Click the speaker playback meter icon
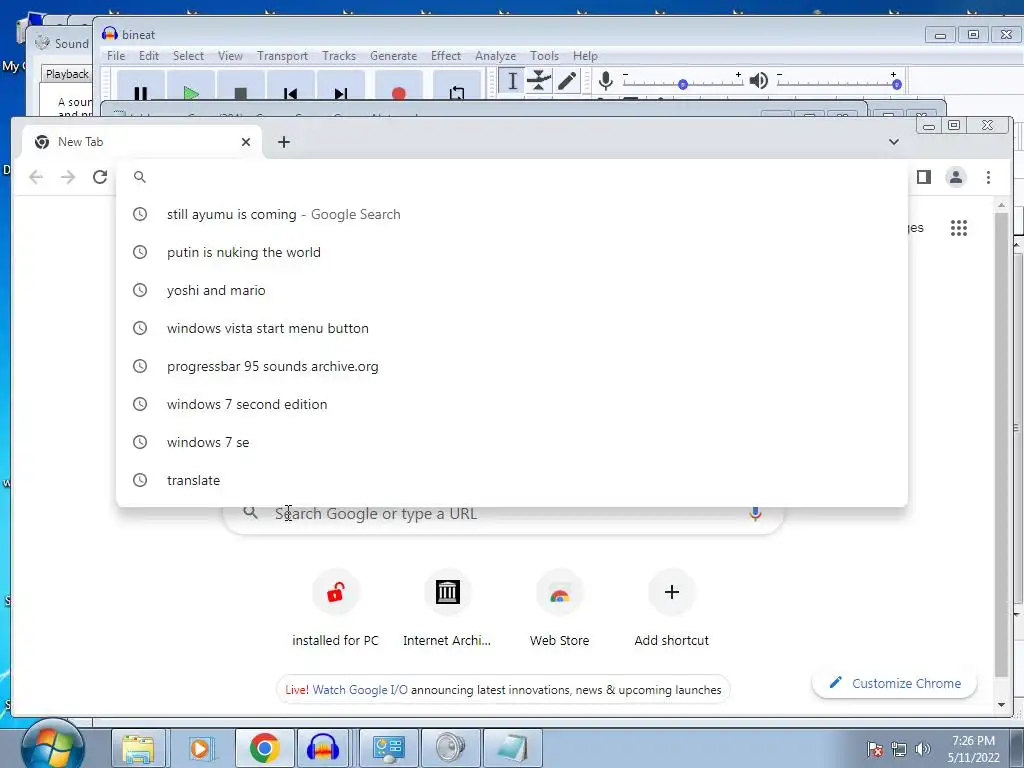The width and height of the screenshot is (1024, 768). click(758, 81)
